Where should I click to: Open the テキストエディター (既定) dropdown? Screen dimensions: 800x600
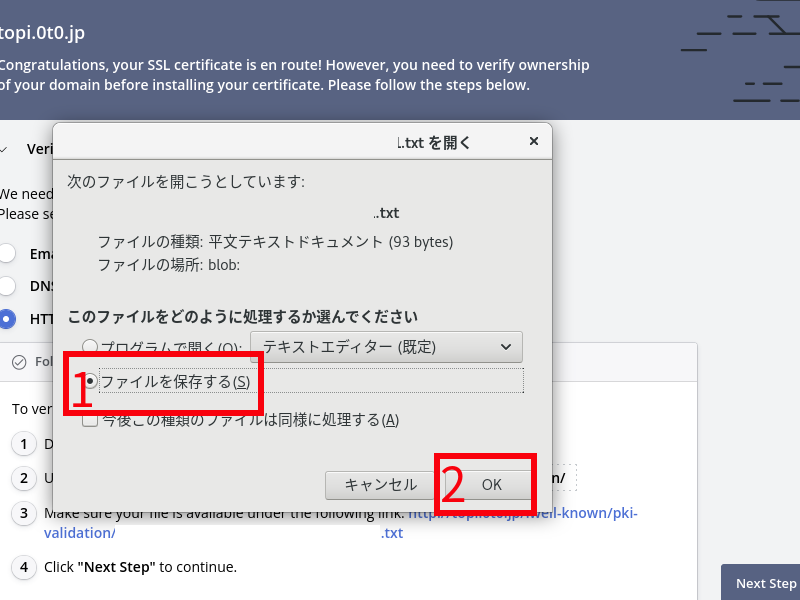(386, 347)
